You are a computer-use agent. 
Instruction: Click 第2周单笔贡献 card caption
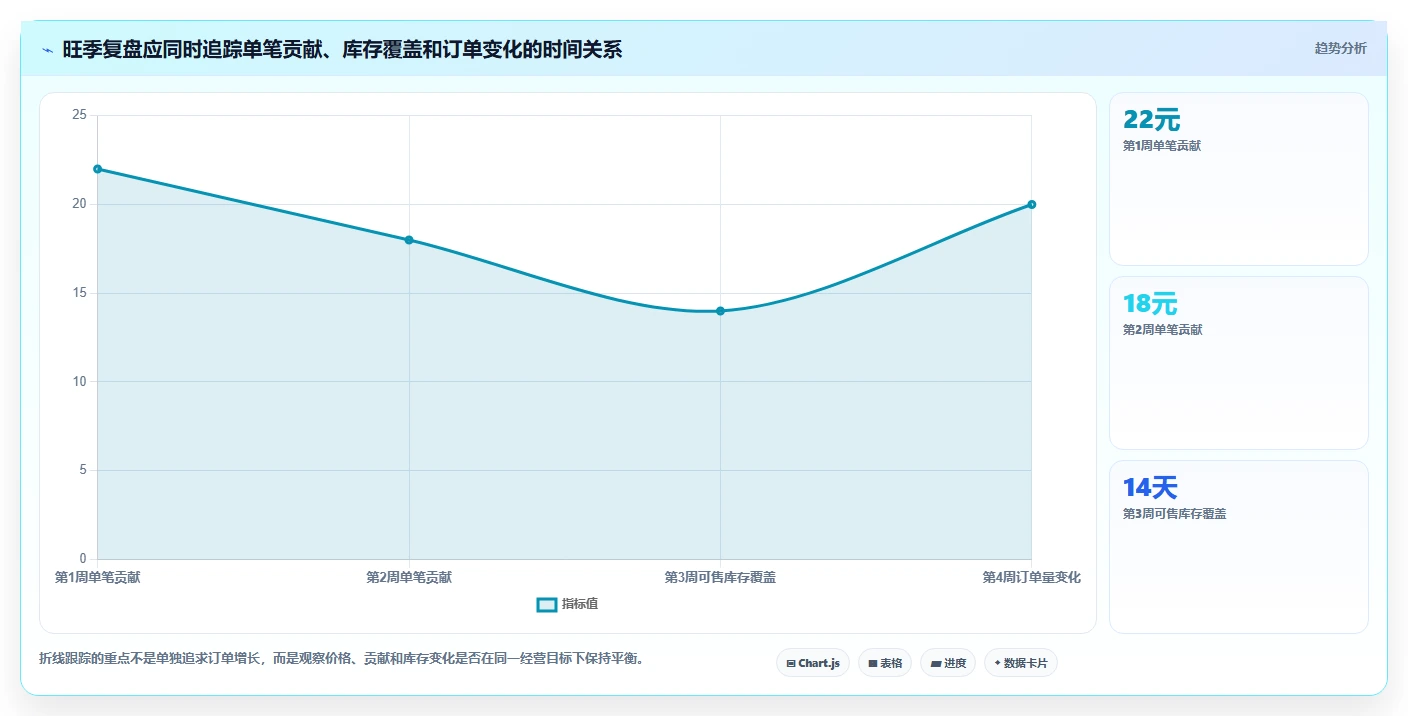click(x=1162, y=330)
